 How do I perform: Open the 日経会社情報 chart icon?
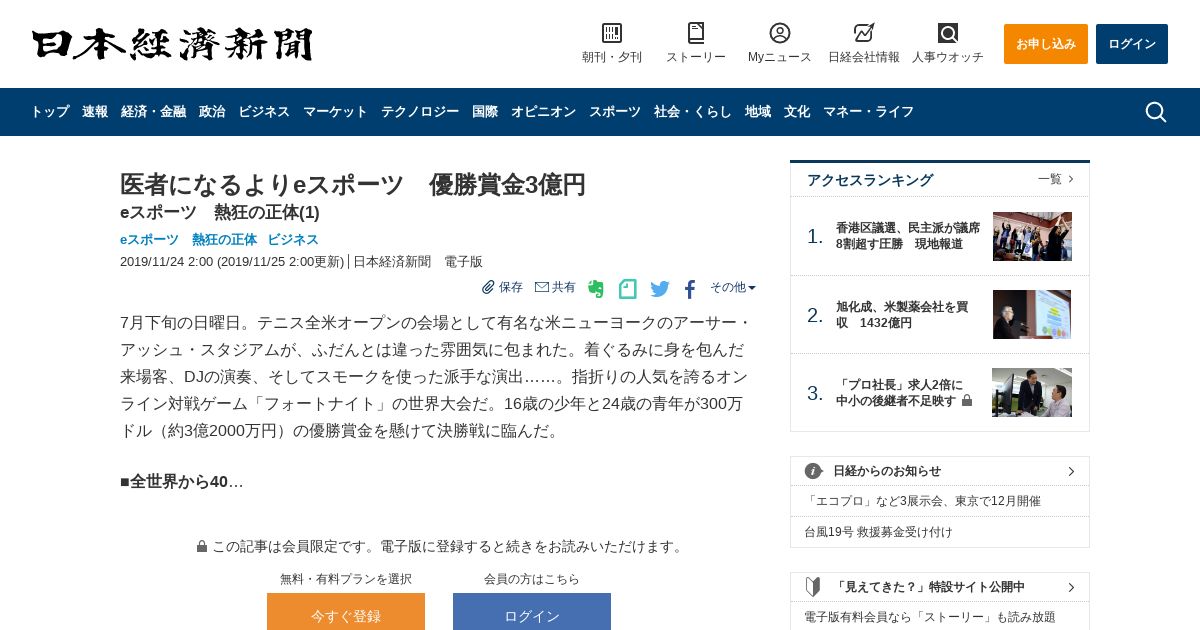864,33
